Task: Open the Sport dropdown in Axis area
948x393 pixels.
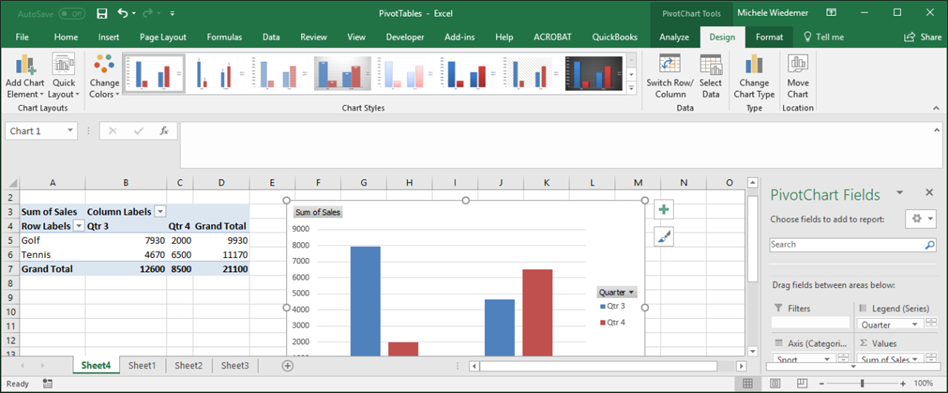Action: [x=828, y=359]
